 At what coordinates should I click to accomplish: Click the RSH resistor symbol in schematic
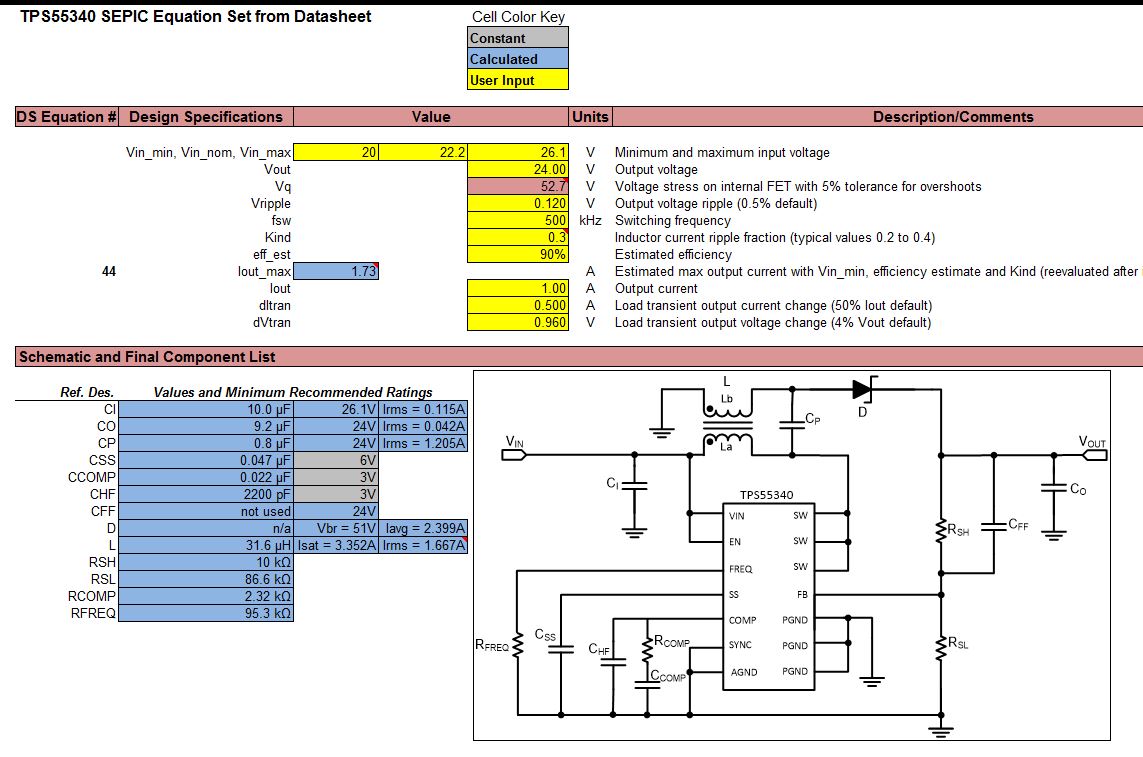941,530
